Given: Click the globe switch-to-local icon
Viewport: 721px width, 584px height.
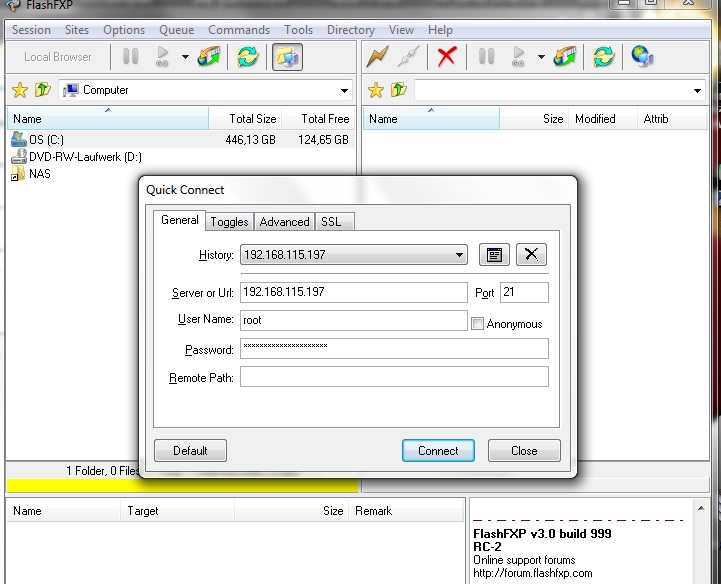Looking at the screenshot, I should click(x=642, y=57).
